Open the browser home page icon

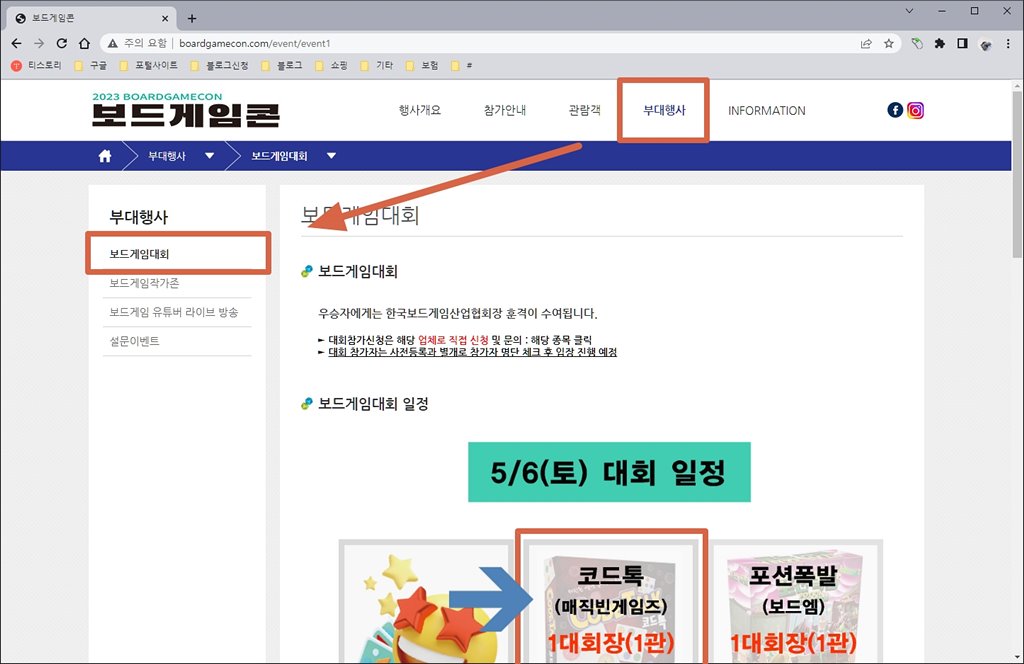pyautogui.click(x=84, y=43)
